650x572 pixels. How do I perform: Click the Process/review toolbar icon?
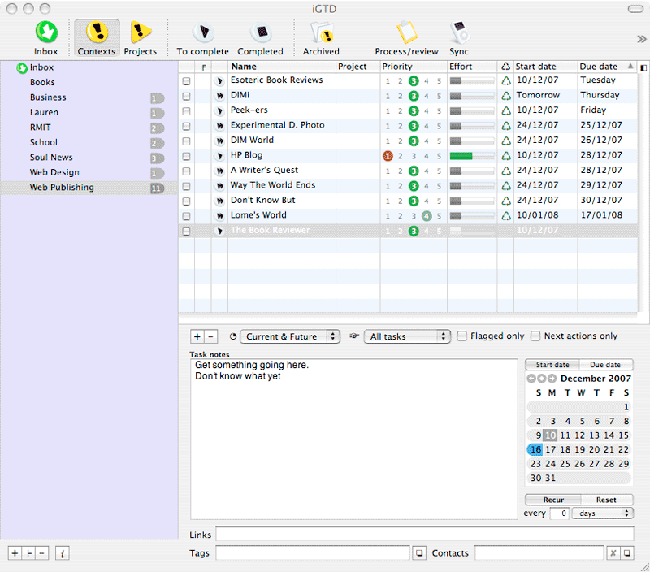click(x=405, y=35)
